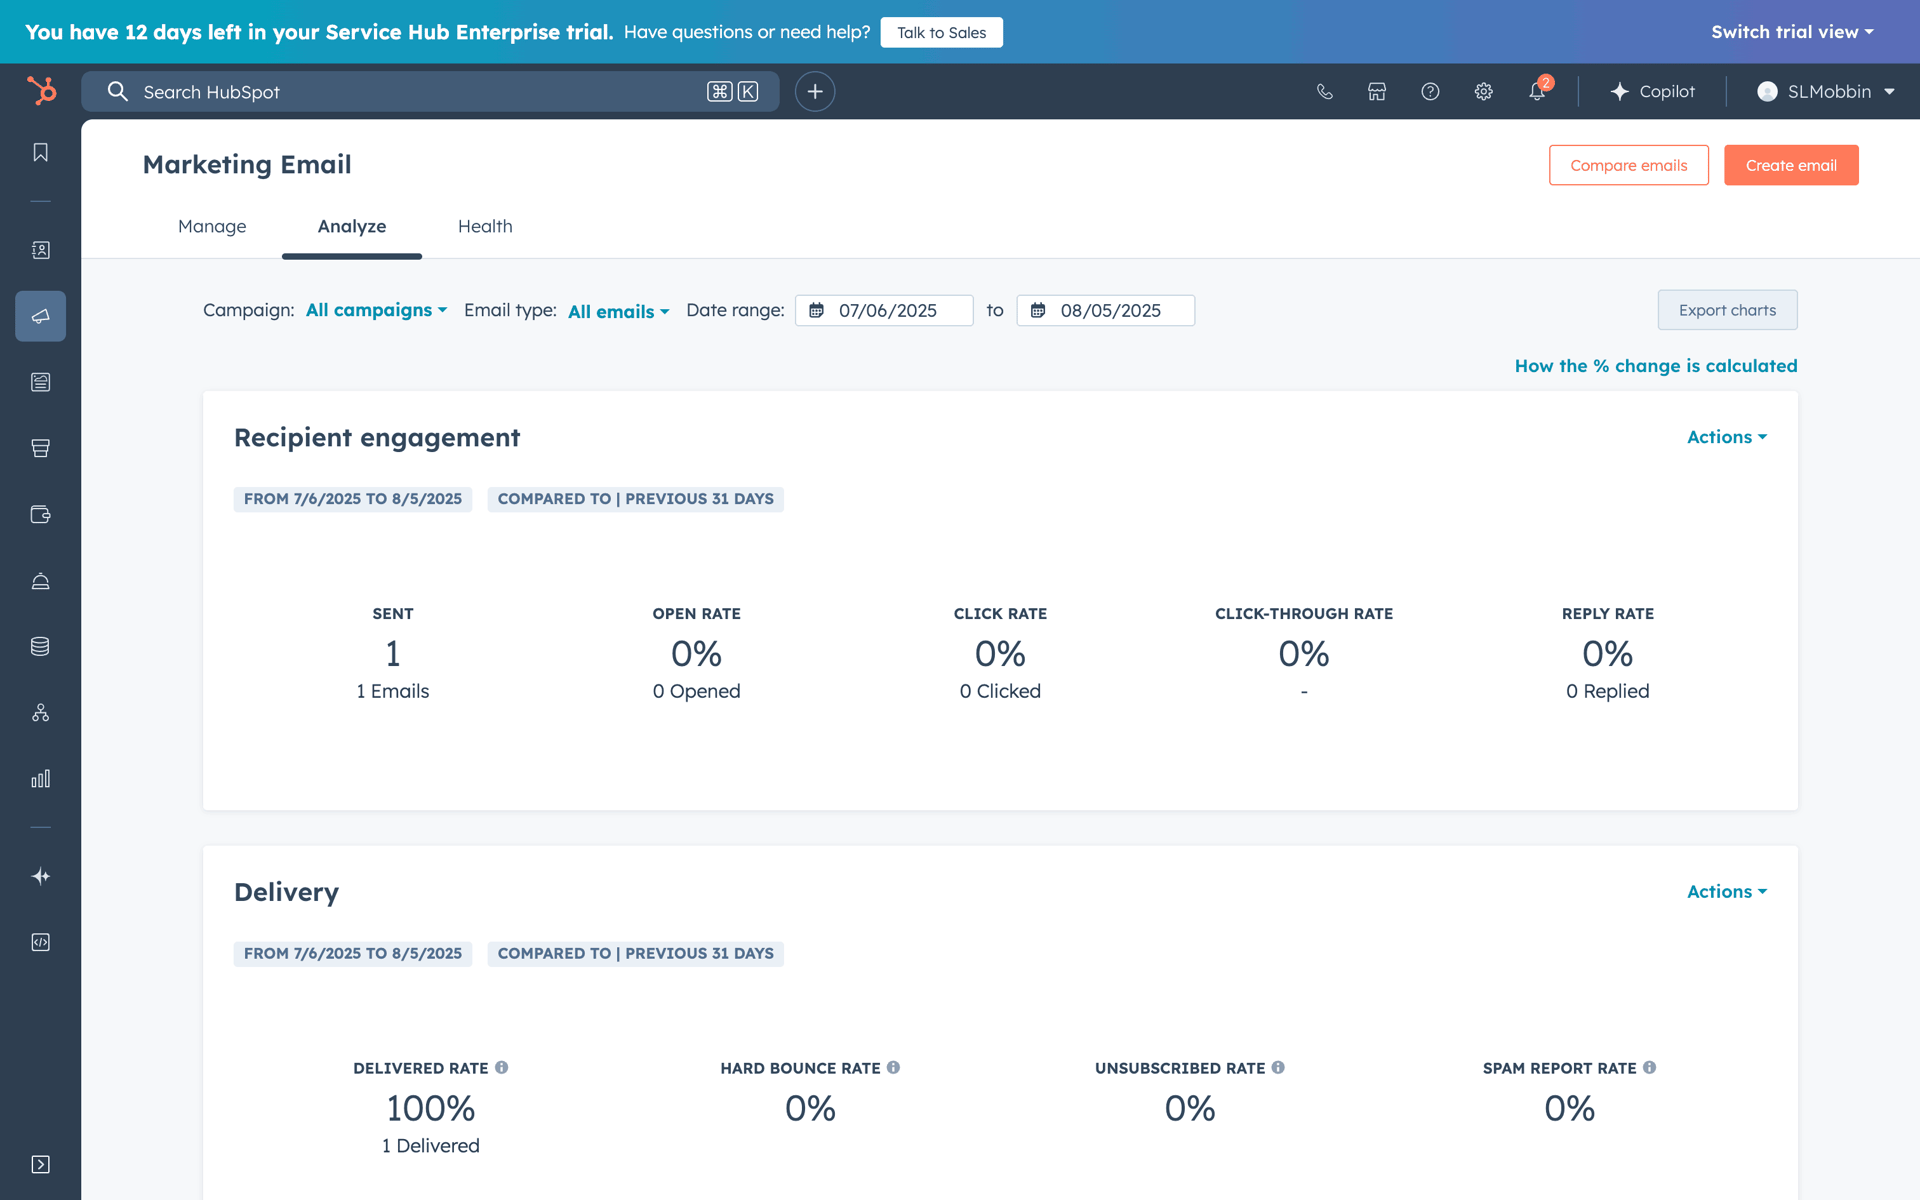
Task: Click the Hard Bounce Rate info icon
Action: 893,1067
